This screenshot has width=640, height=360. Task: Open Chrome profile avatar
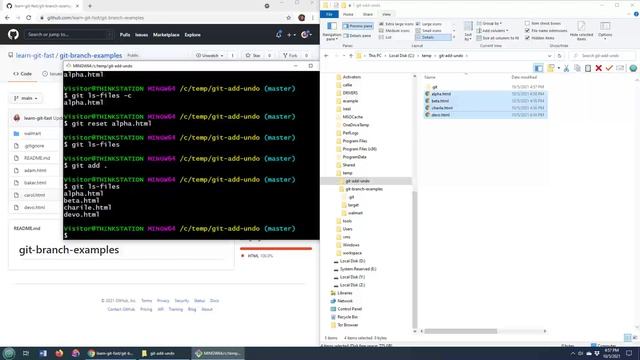coord(302,18)
